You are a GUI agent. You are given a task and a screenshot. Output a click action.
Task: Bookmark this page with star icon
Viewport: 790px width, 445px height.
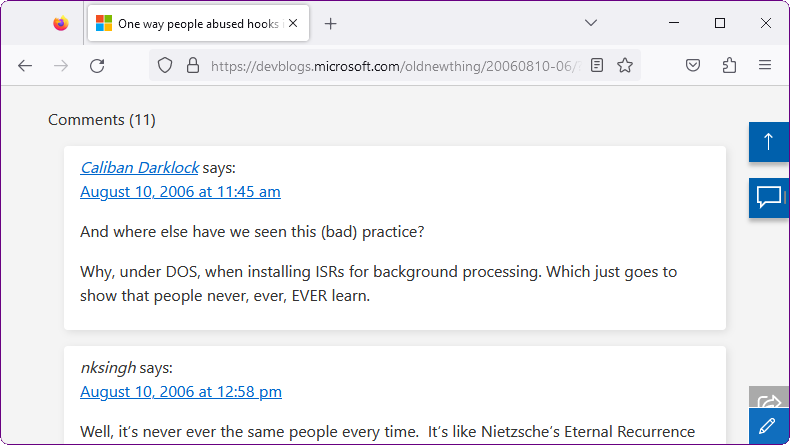tap(625, 65)
